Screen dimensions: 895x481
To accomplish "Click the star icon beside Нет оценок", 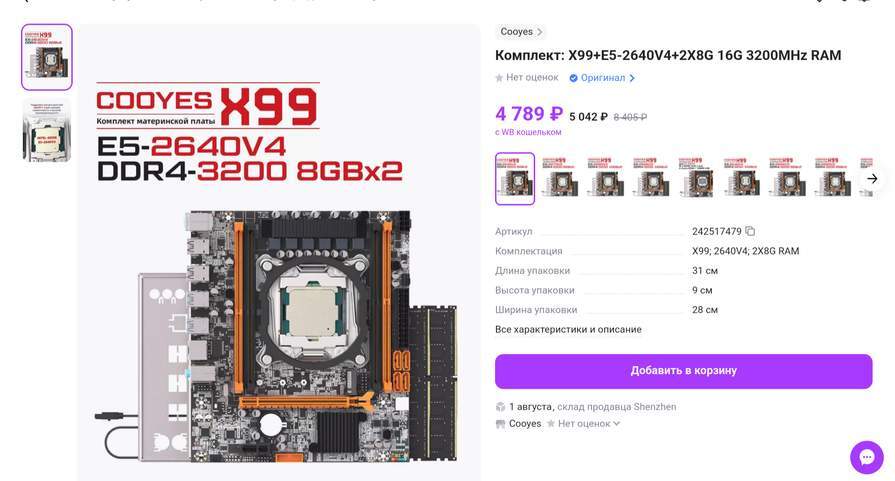I will [x=499, y=78].
